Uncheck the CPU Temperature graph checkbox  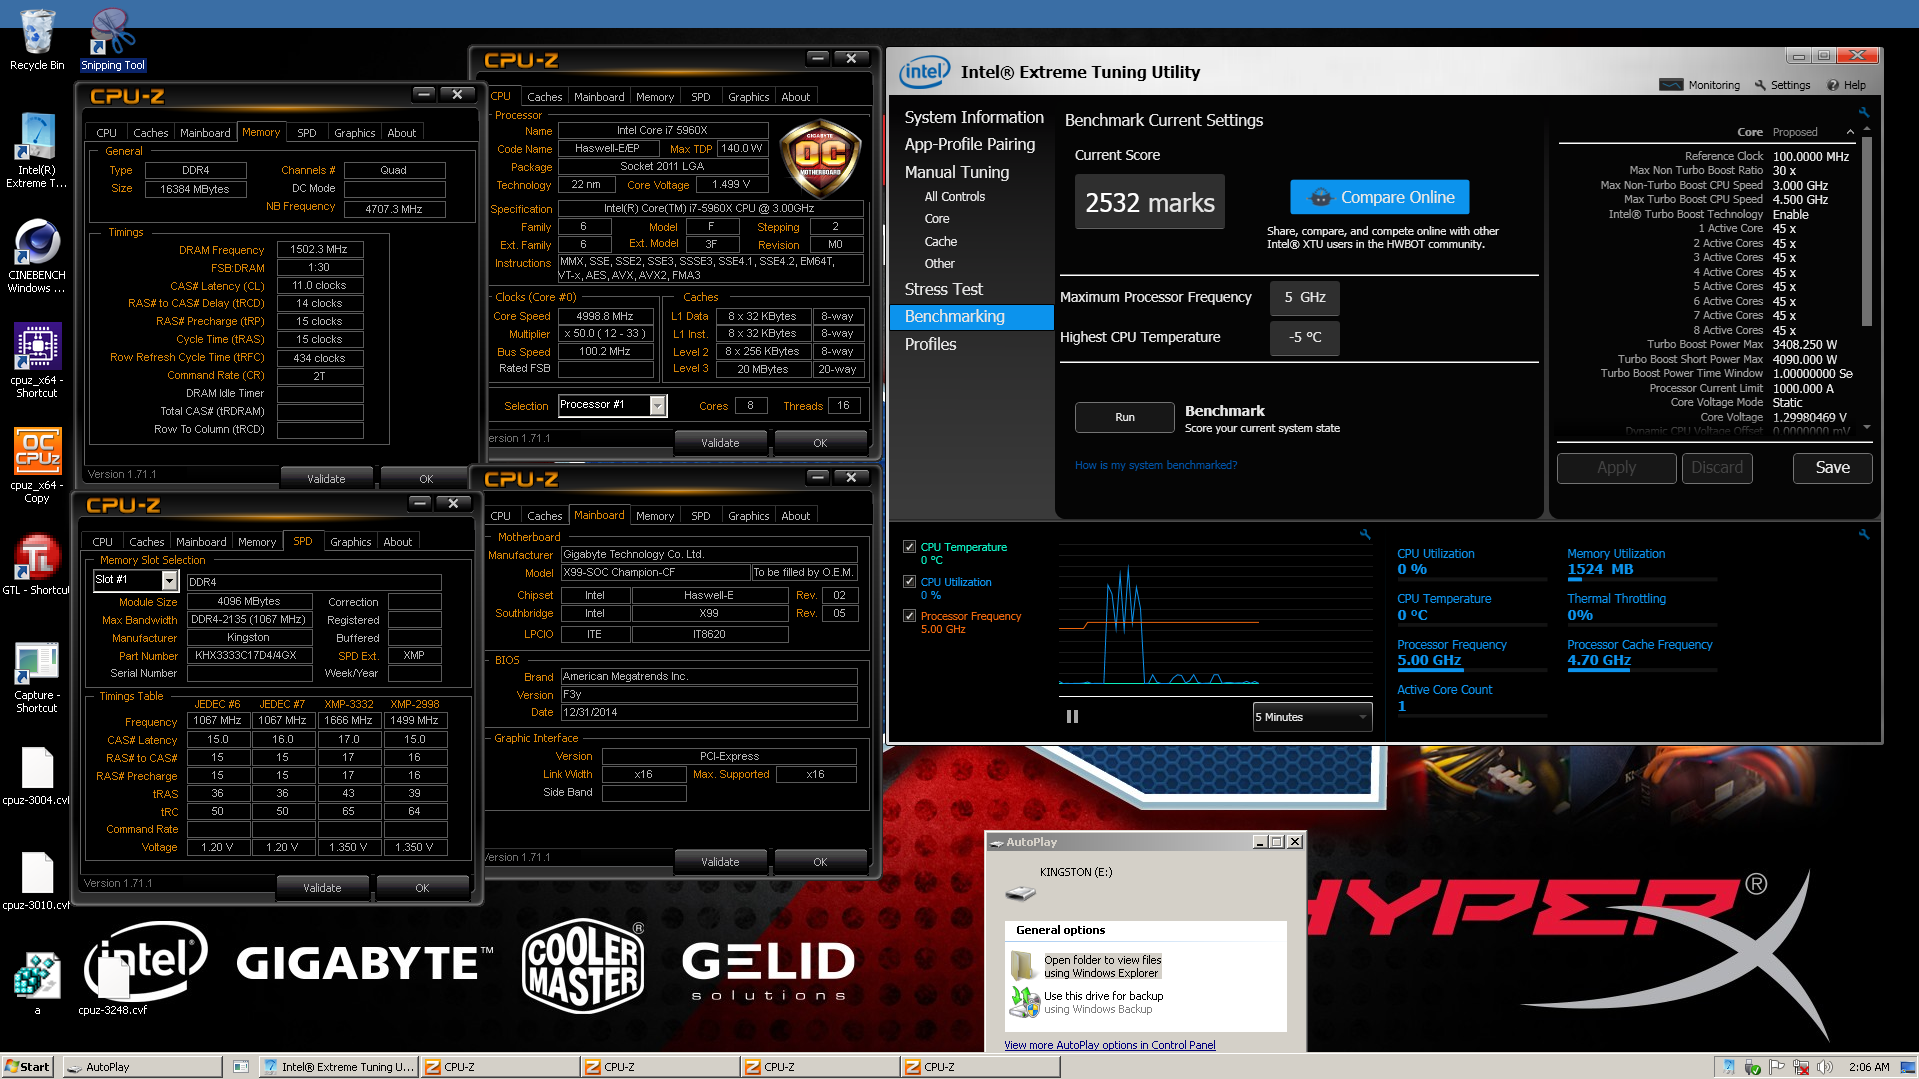point(909,547)
